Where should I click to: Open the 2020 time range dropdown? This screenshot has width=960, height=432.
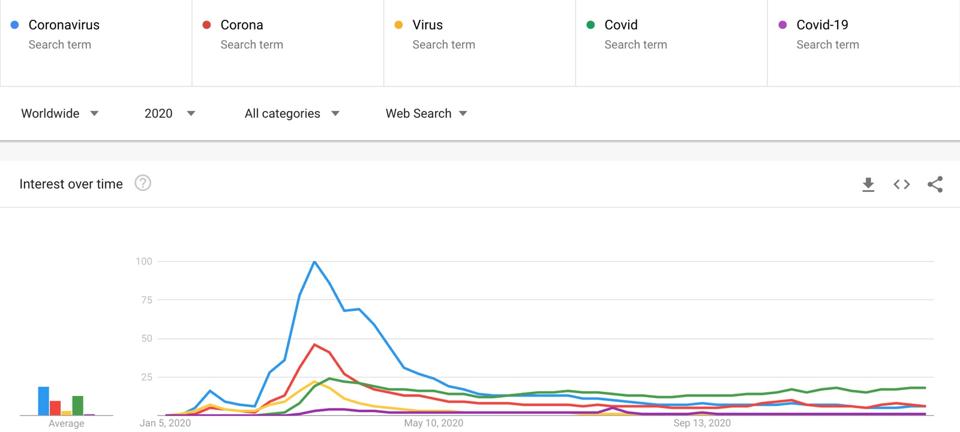(170, 114)
